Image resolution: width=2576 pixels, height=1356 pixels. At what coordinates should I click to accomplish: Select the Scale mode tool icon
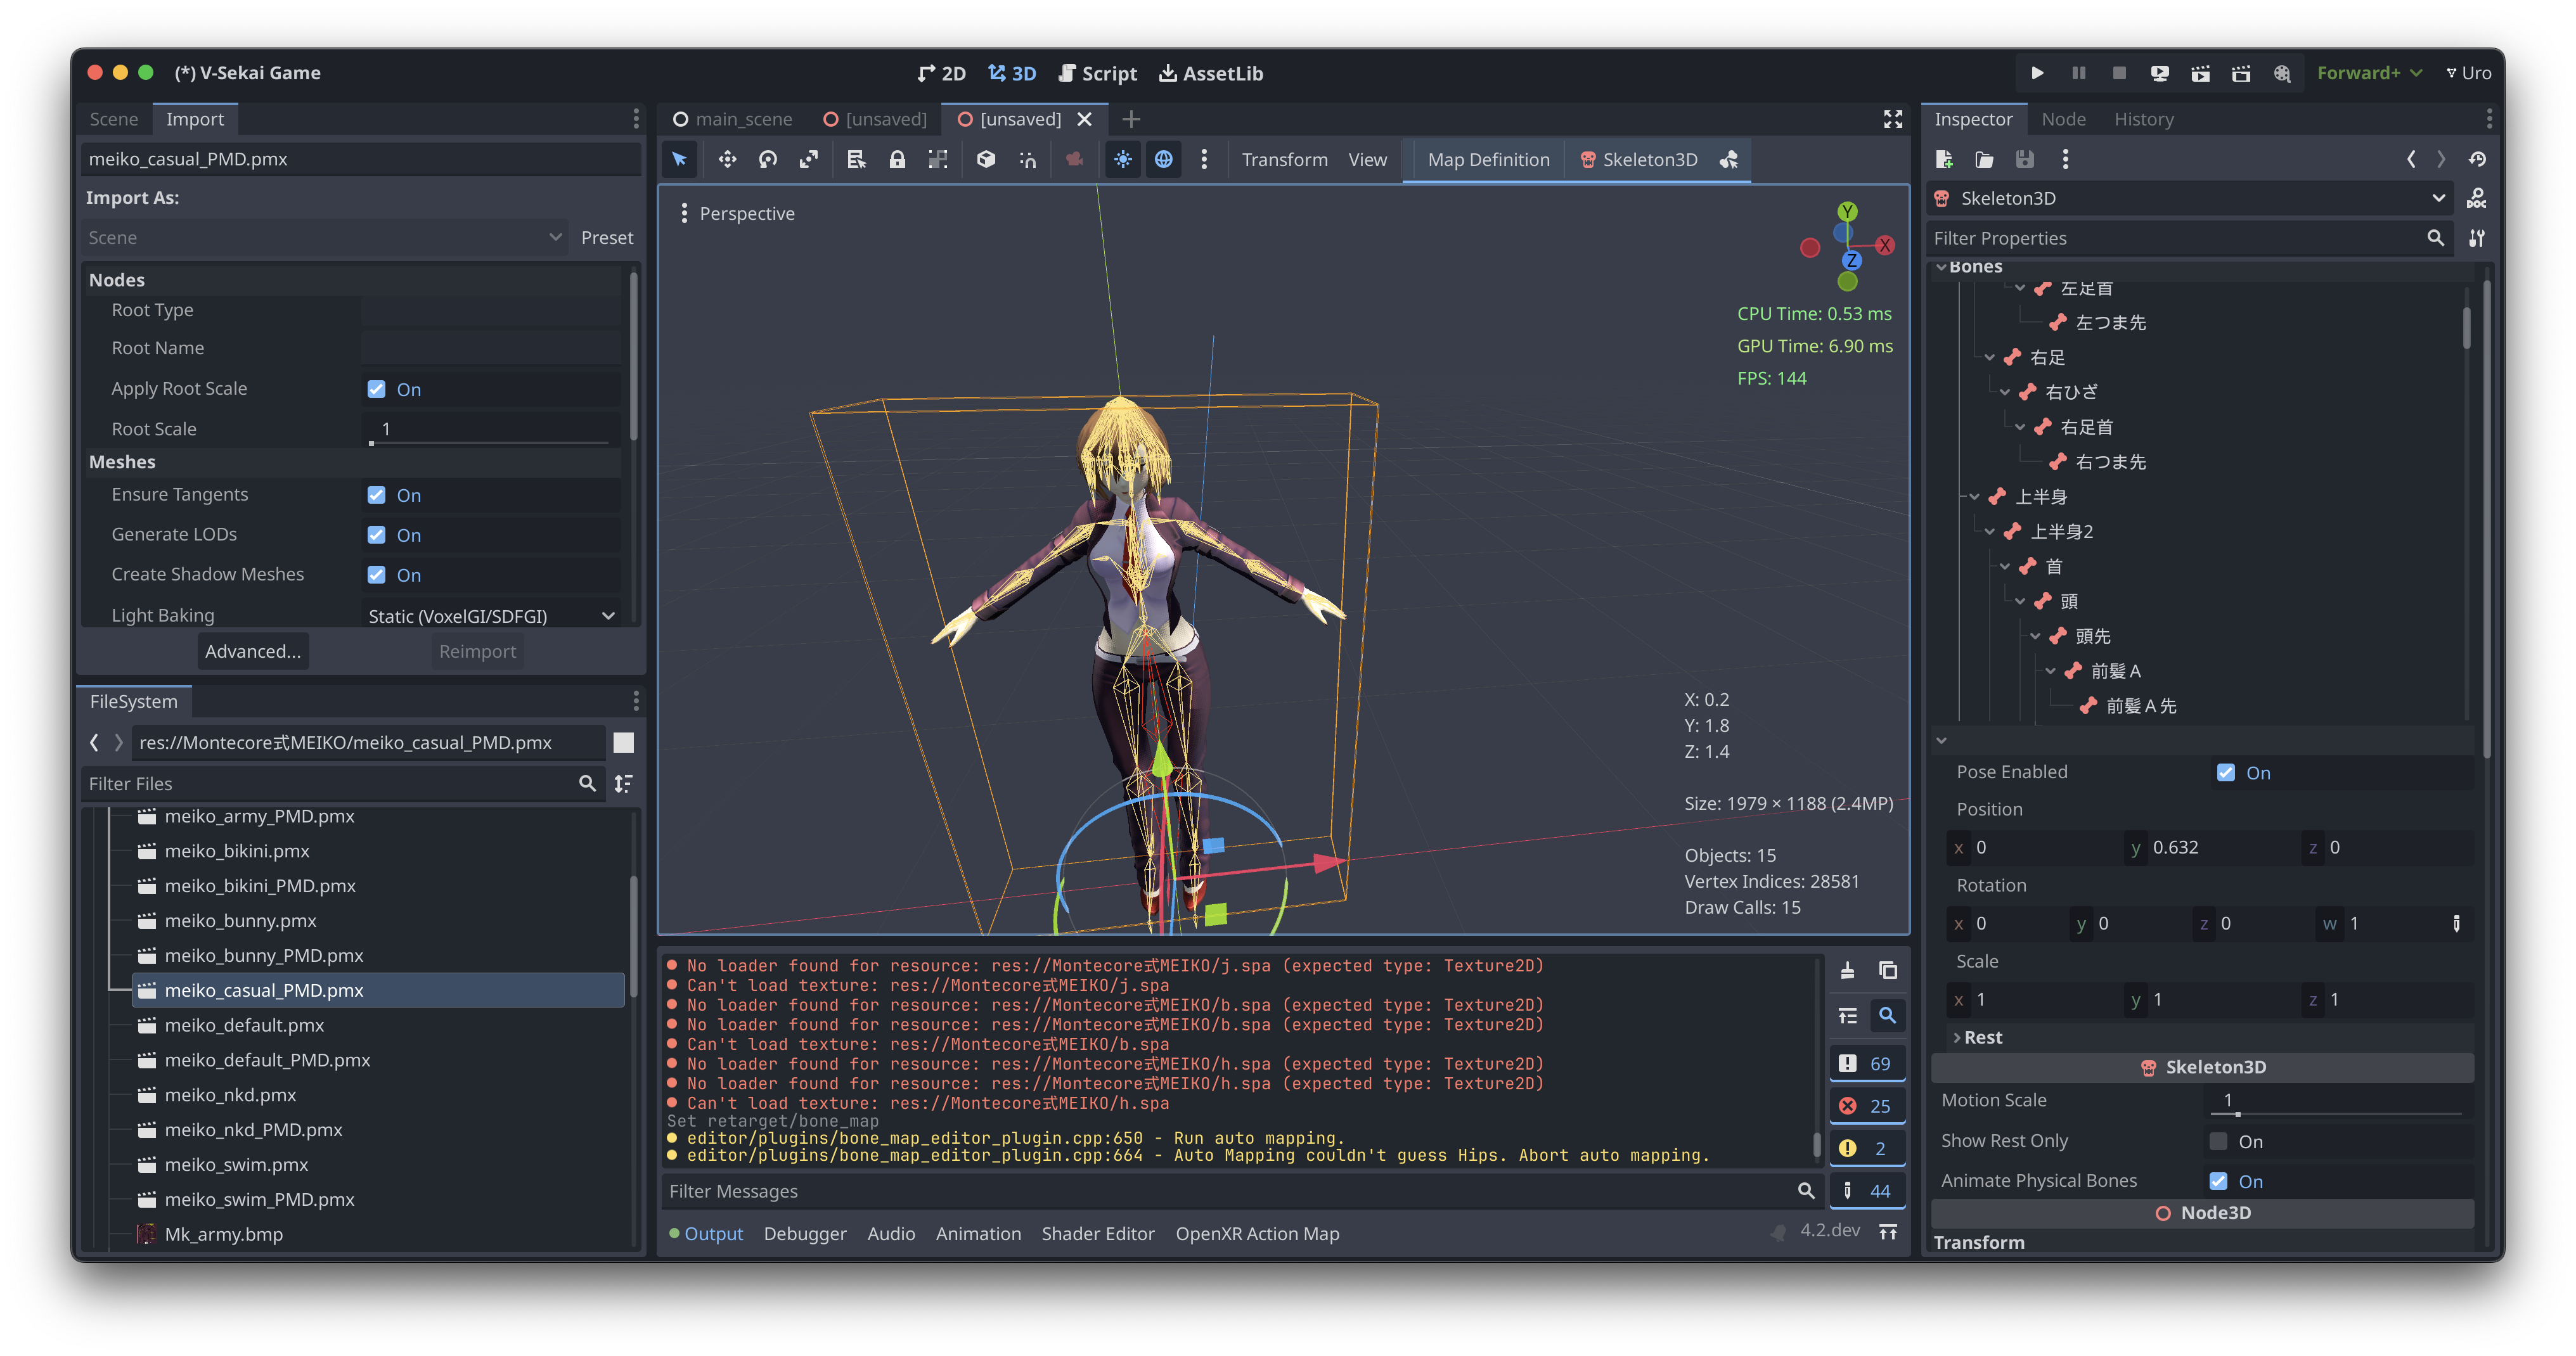coord(808,159)
